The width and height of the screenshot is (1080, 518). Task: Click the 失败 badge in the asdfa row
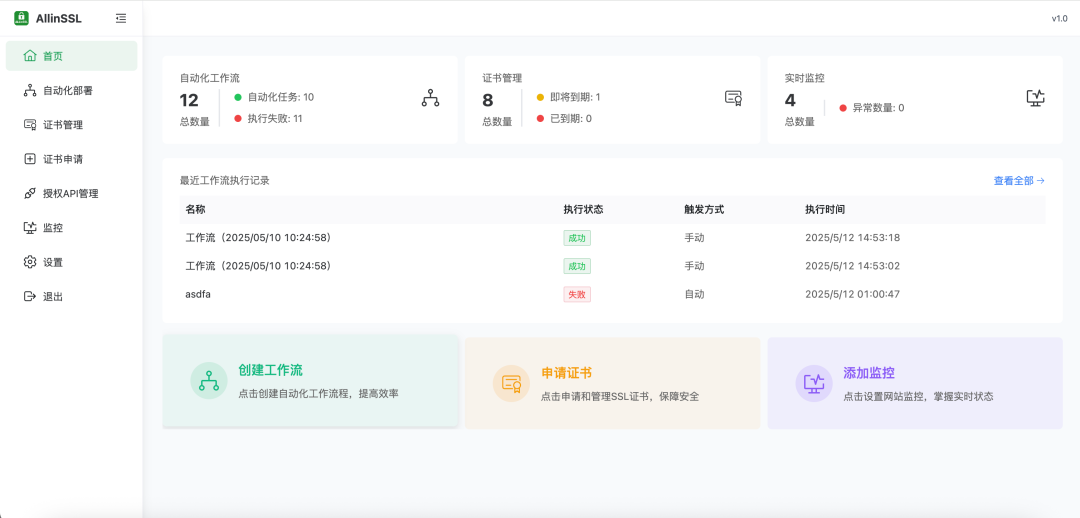pos(577,294)
